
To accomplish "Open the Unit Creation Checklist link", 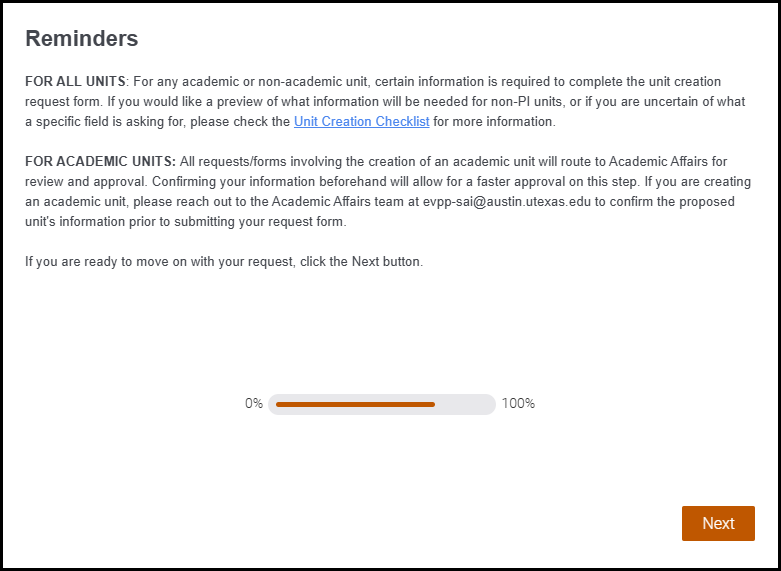I will point(361,122).
